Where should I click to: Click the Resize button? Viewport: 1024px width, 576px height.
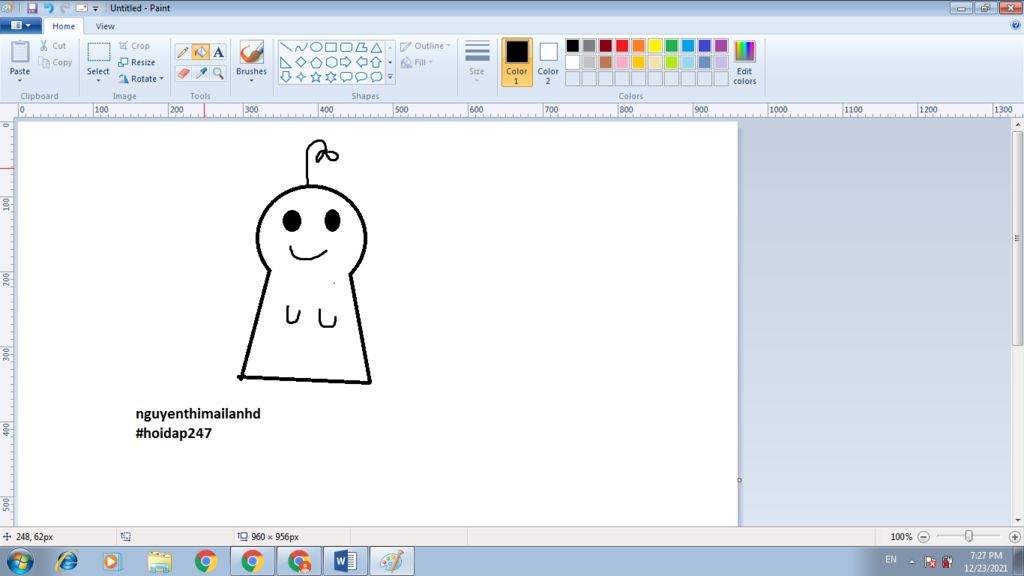pos(137,62)
